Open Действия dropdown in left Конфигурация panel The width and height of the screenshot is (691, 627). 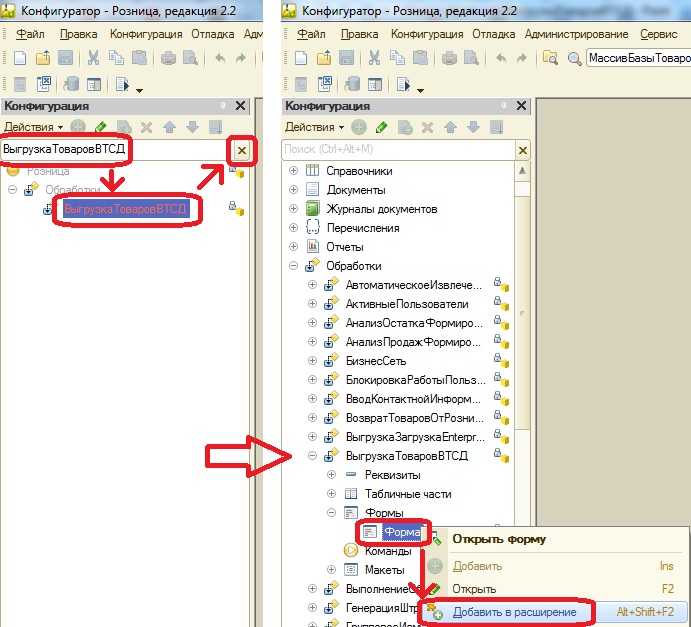(x=33, y=127)
